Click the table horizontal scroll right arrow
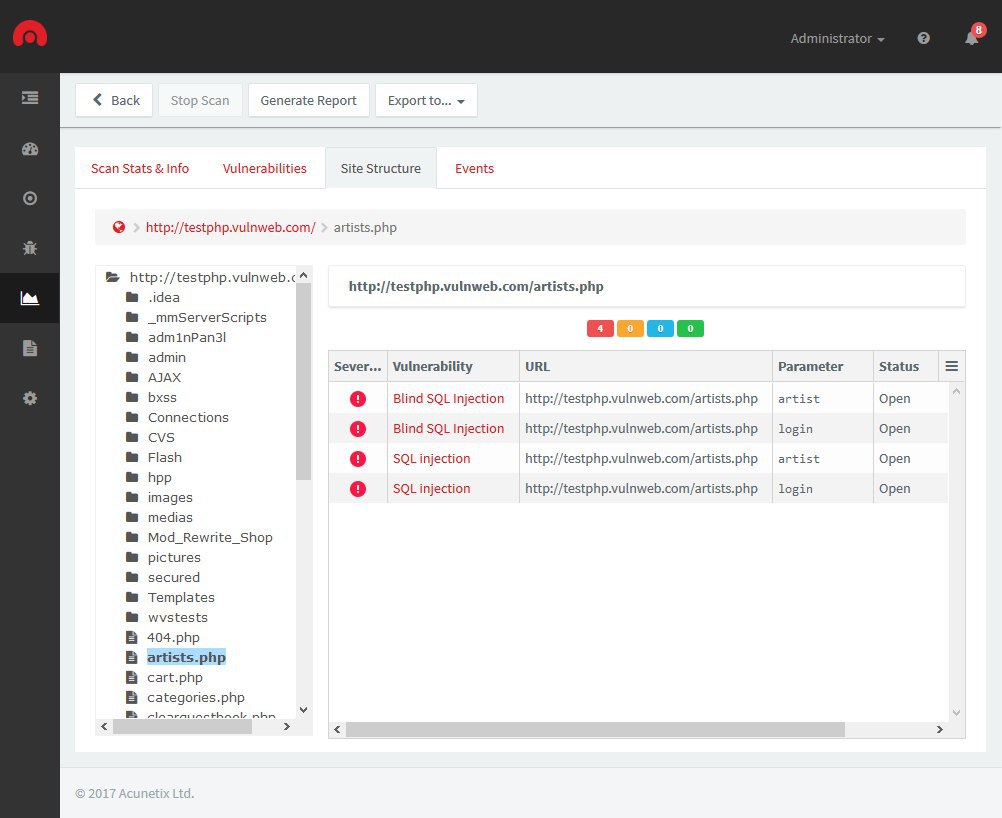Image resolution: width=1002 pixels, height=818 pixels. pyautogui.click(x=939, y=729)
